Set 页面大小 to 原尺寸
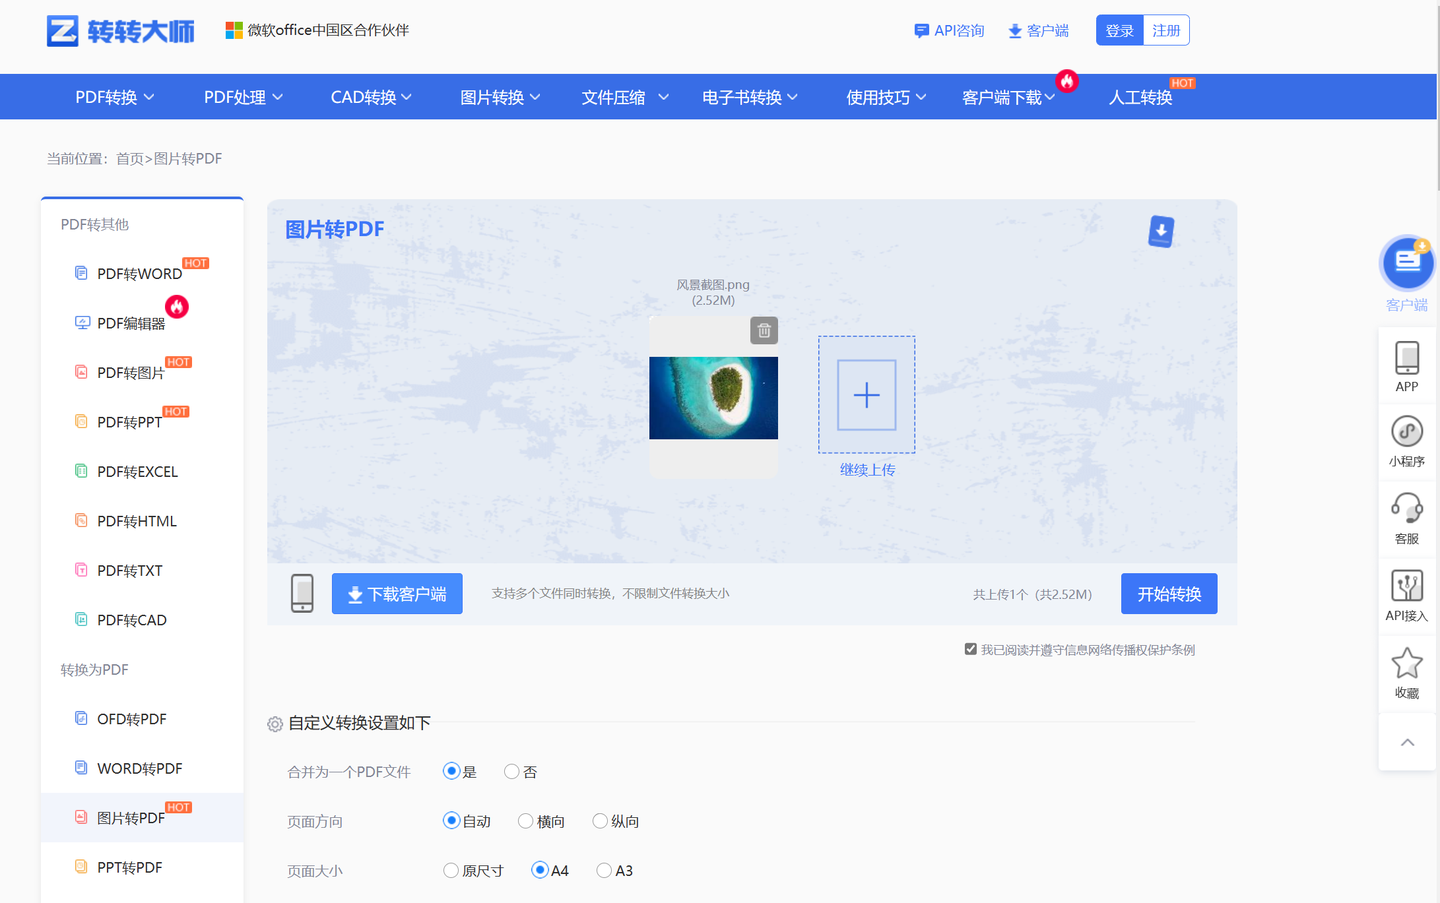The width and height of the screenshot is (1440, 903). 451,870
